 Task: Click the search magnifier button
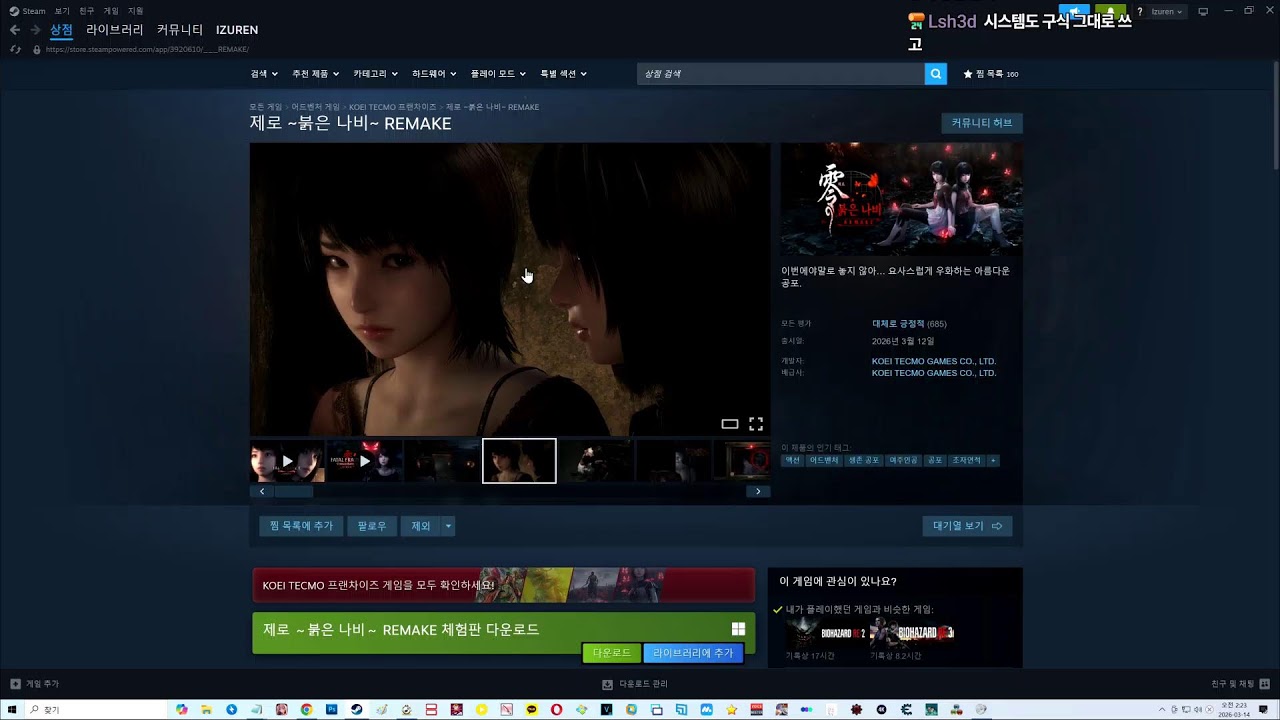pos(936,74)
